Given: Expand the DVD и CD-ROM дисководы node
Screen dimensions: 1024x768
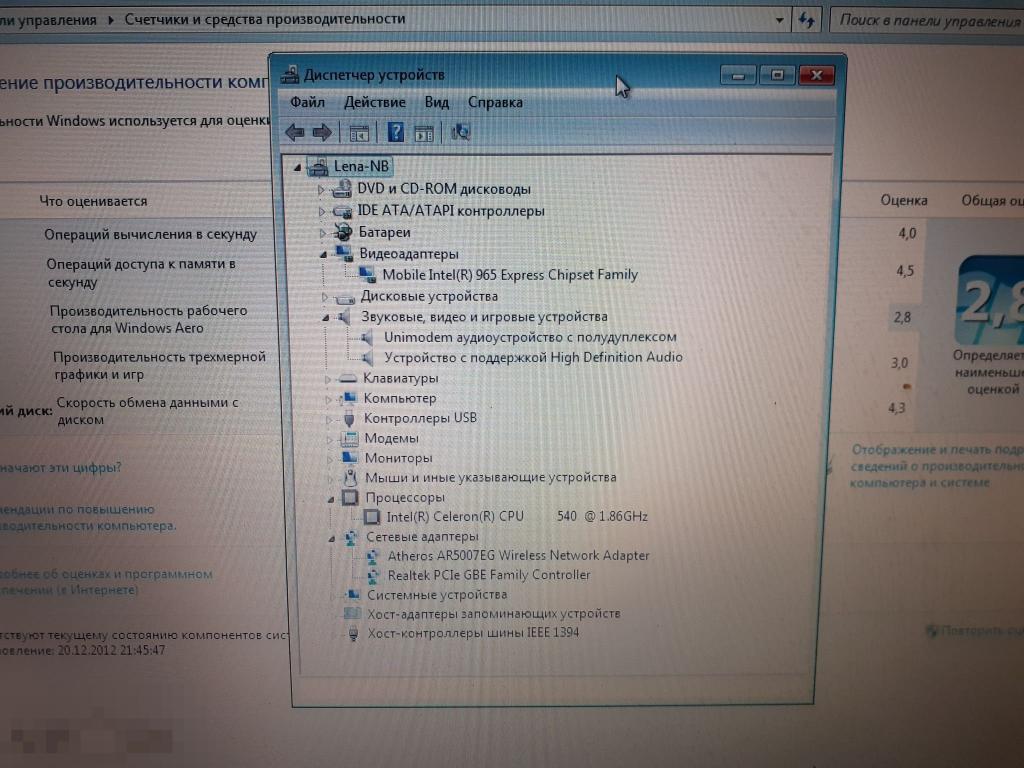Looking at the screenshot, I should (x=321, y=189).
